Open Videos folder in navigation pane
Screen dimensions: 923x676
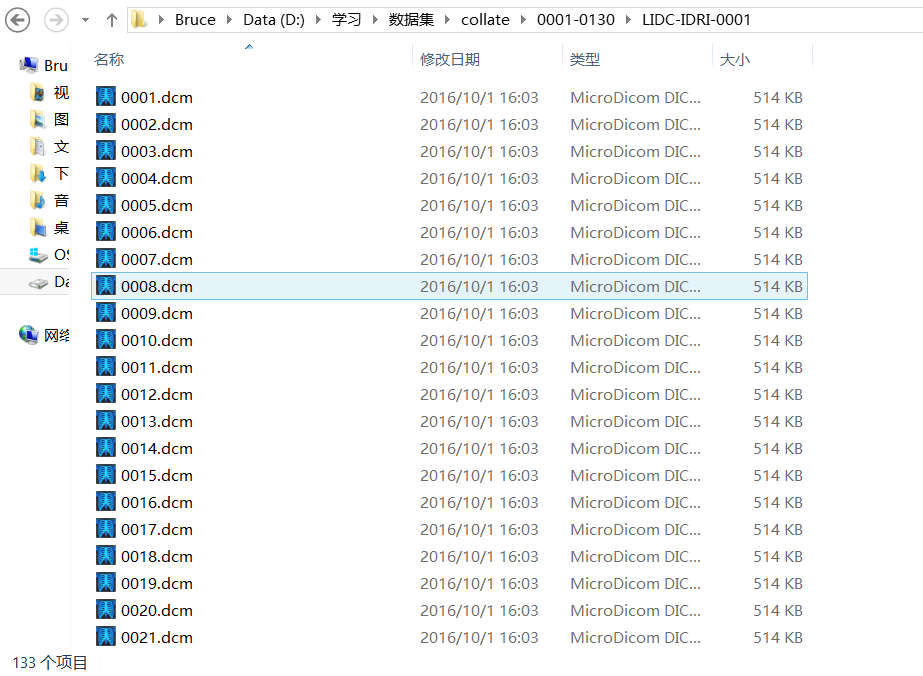[49, 92]
